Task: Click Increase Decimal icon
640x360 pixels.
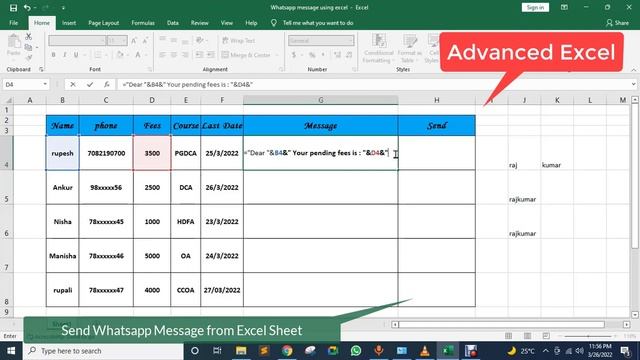Action: click(x=338, y=55)
